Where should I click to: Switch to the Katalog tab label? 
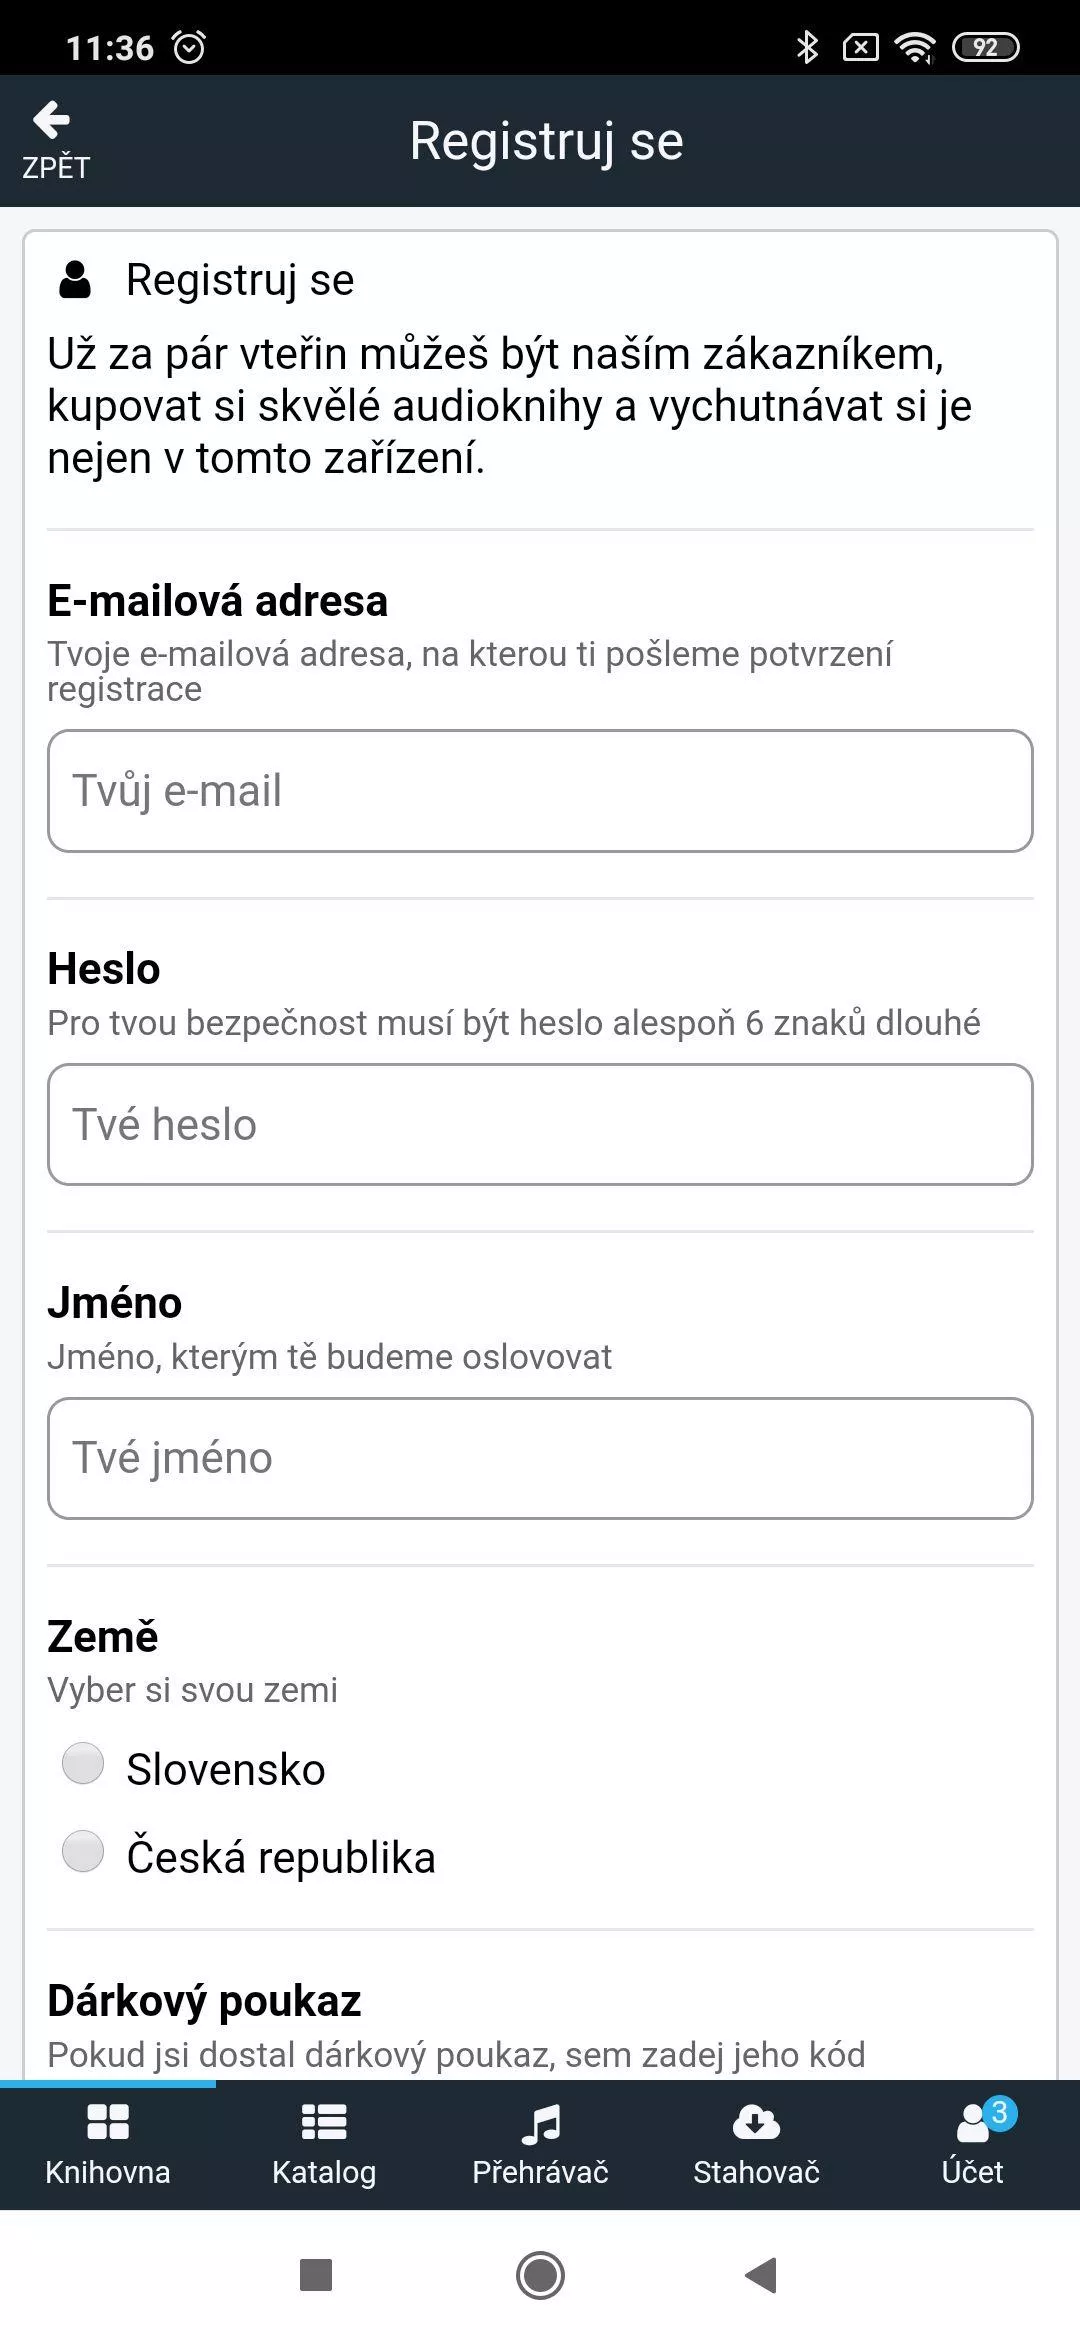324,2172
